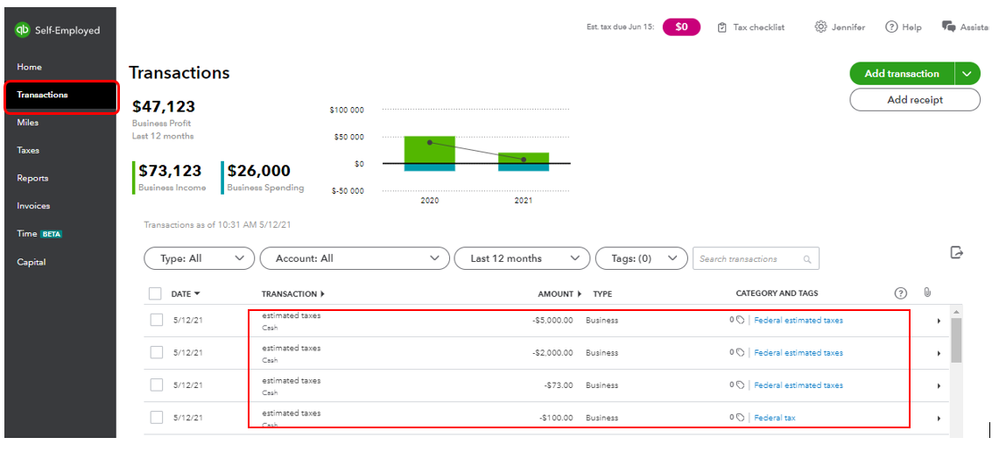Expand the -$5,000.00 transaction row arrow
The image size is (999, 453).
pyautogui.click(x=938, y=321)
